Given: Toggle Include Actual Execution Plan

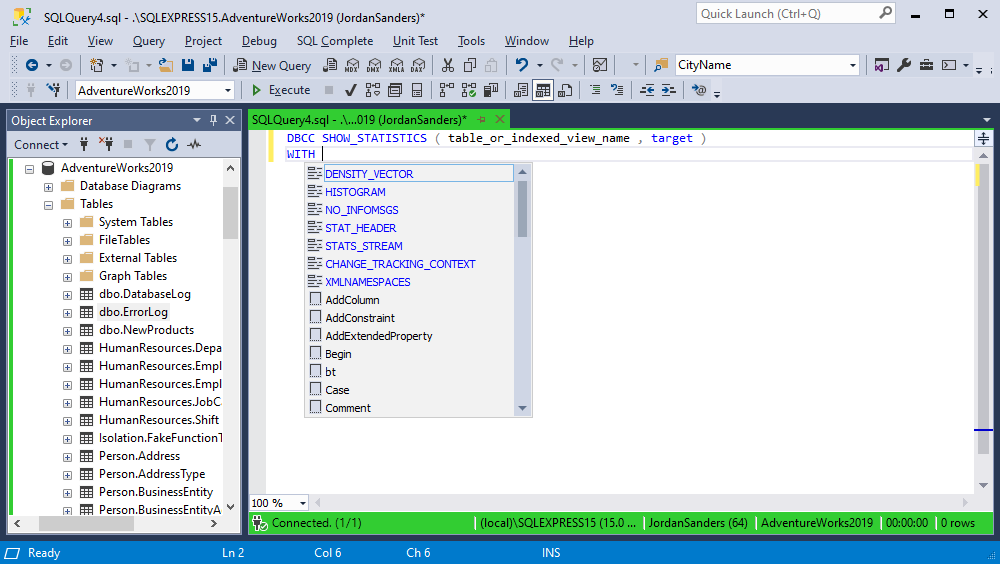Looking at the screenshot, I should click(x=446, y=91).
